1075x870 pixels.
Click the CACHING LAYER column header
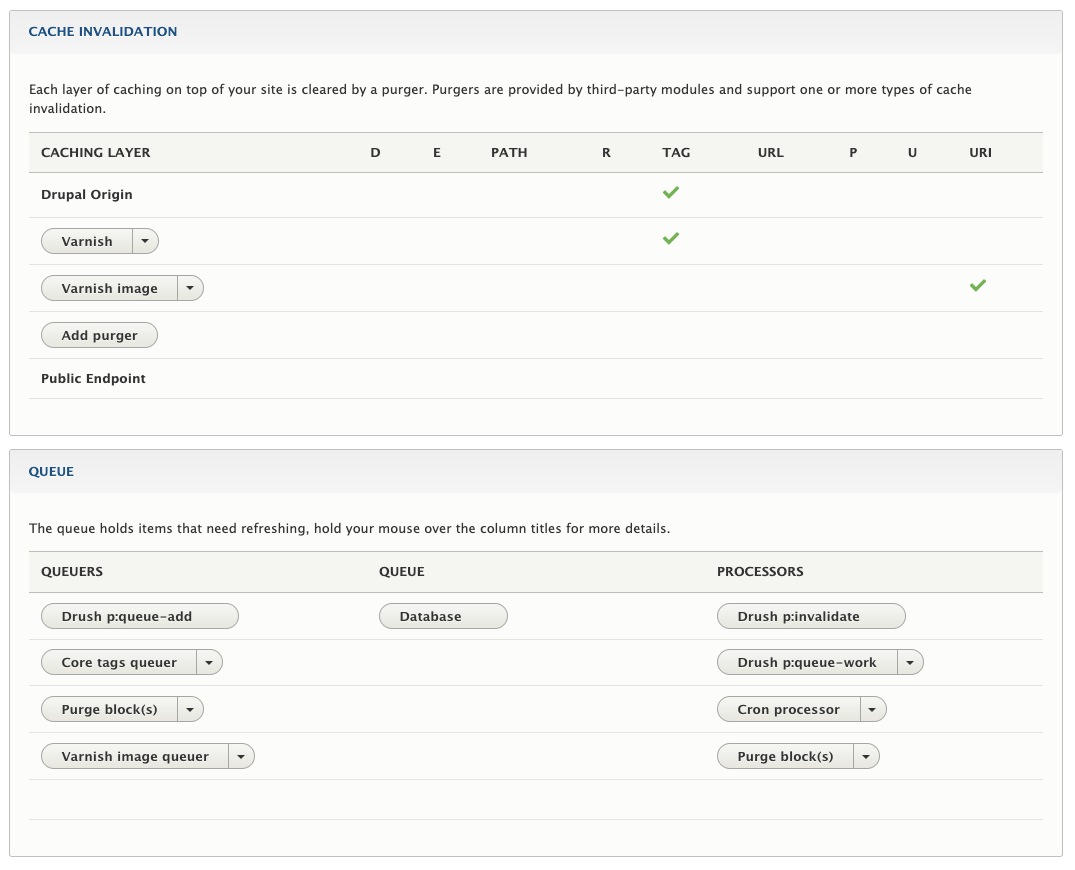(96, 153)
